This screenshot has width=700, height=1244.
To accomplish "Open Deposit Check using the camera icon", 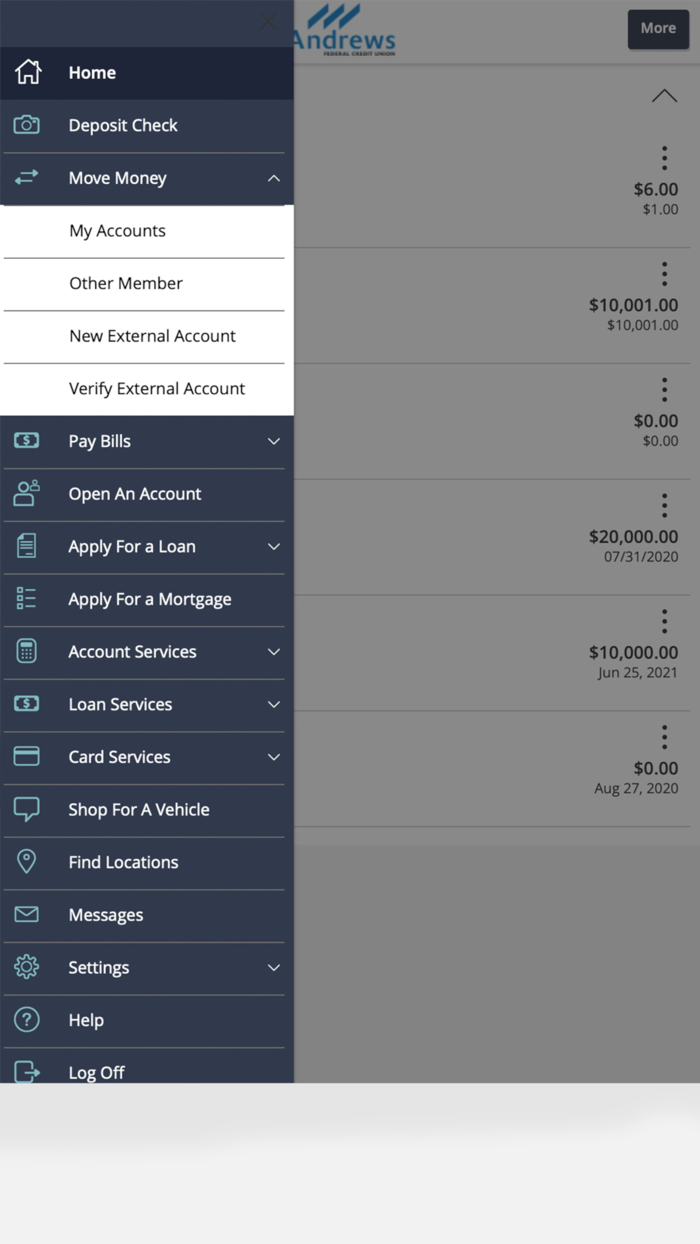I will tap(27, 125).
